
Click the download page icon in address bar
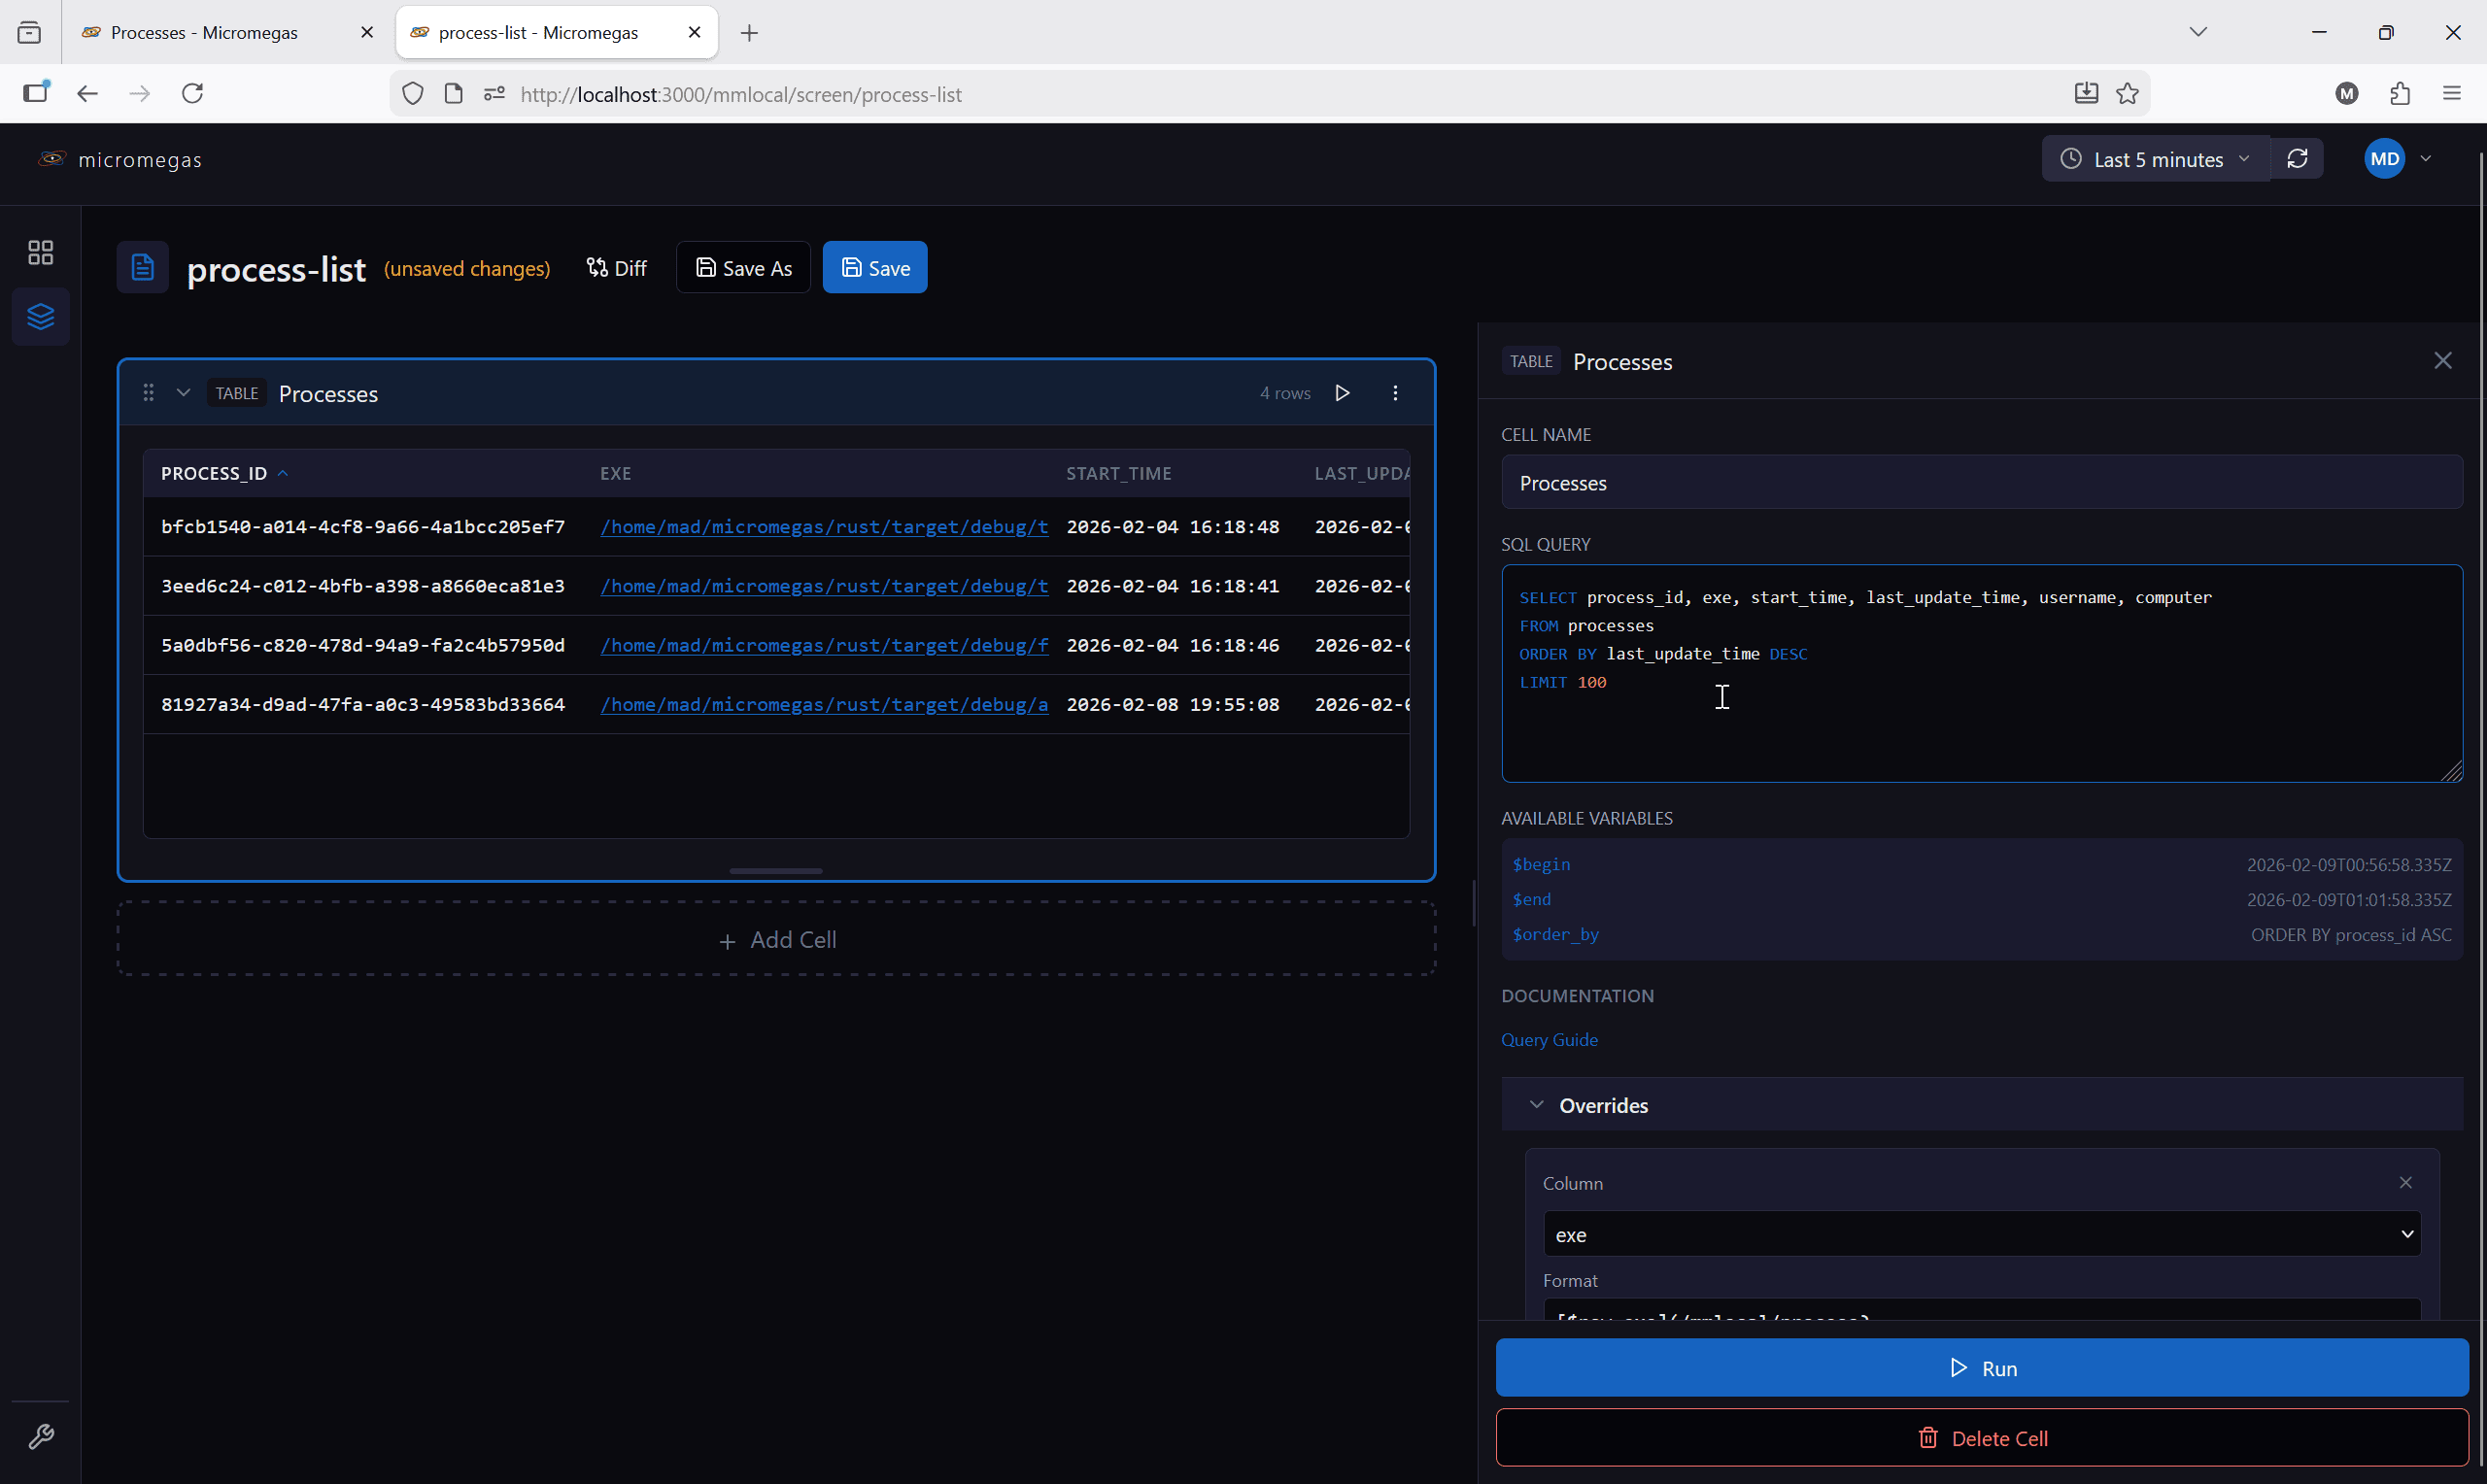(x=2085, y=93)
